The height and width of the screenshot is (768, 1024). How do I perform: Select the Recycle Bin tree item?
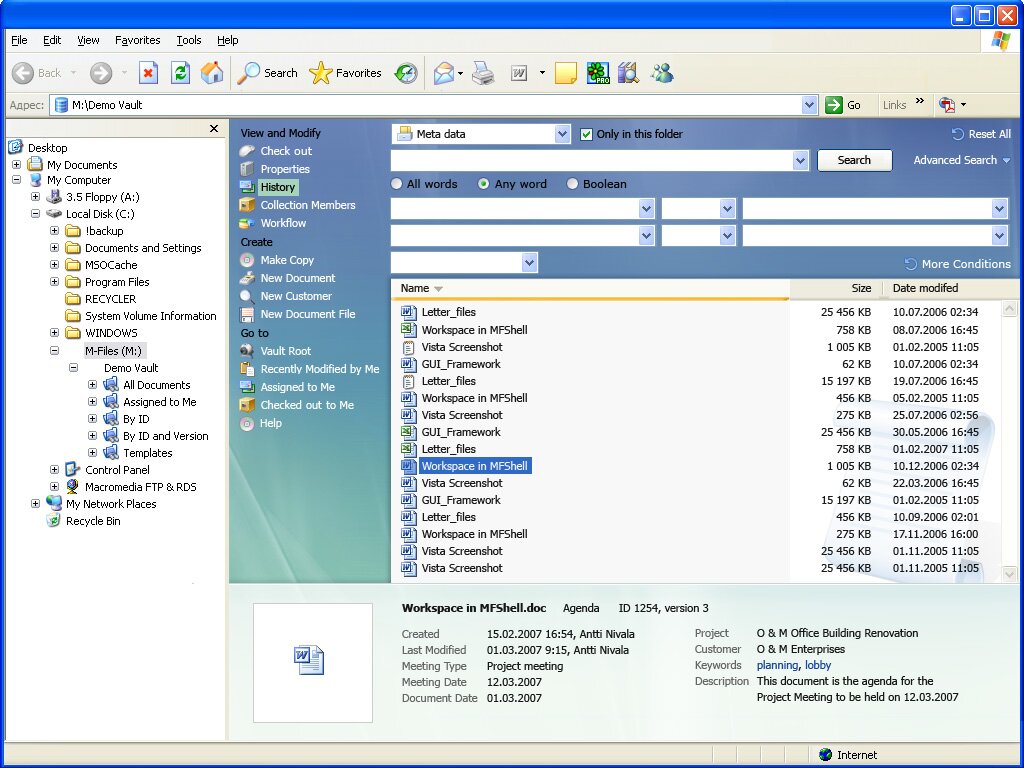coord(93,520)
